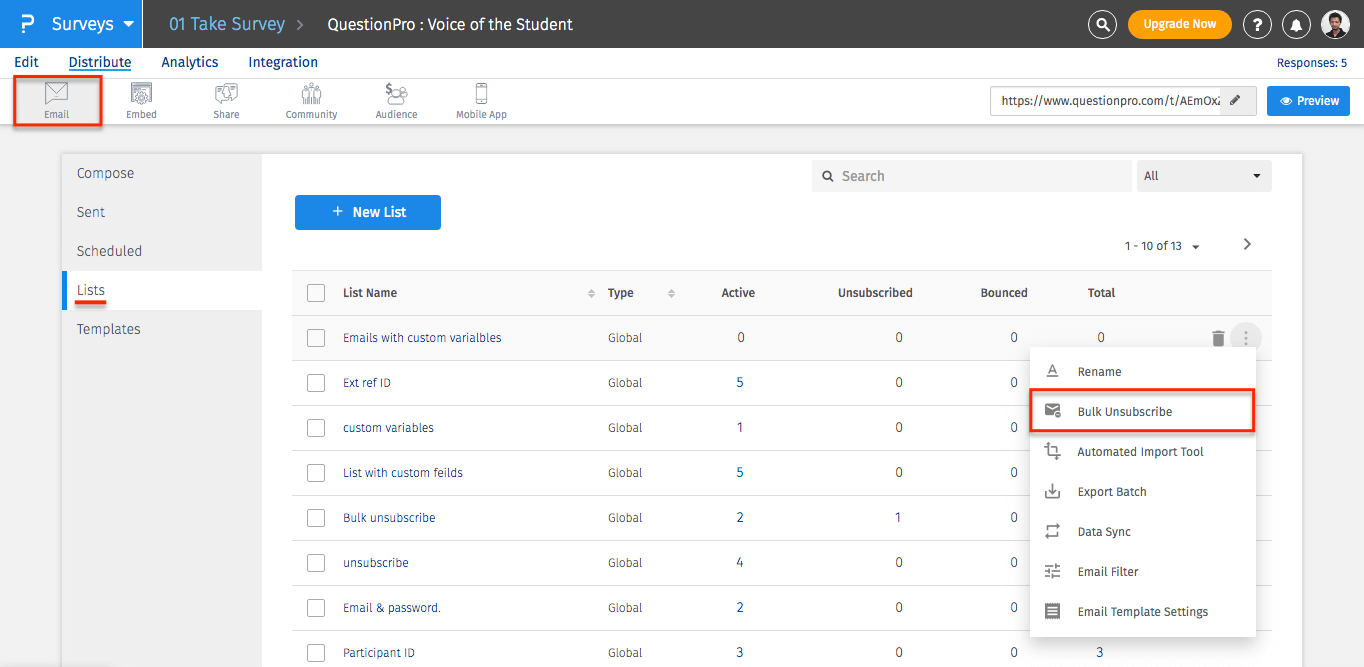This screenshot has height=667, width=1364.
Task: Click the trash delete icon for first list
Action: [x=1218, y=338]
